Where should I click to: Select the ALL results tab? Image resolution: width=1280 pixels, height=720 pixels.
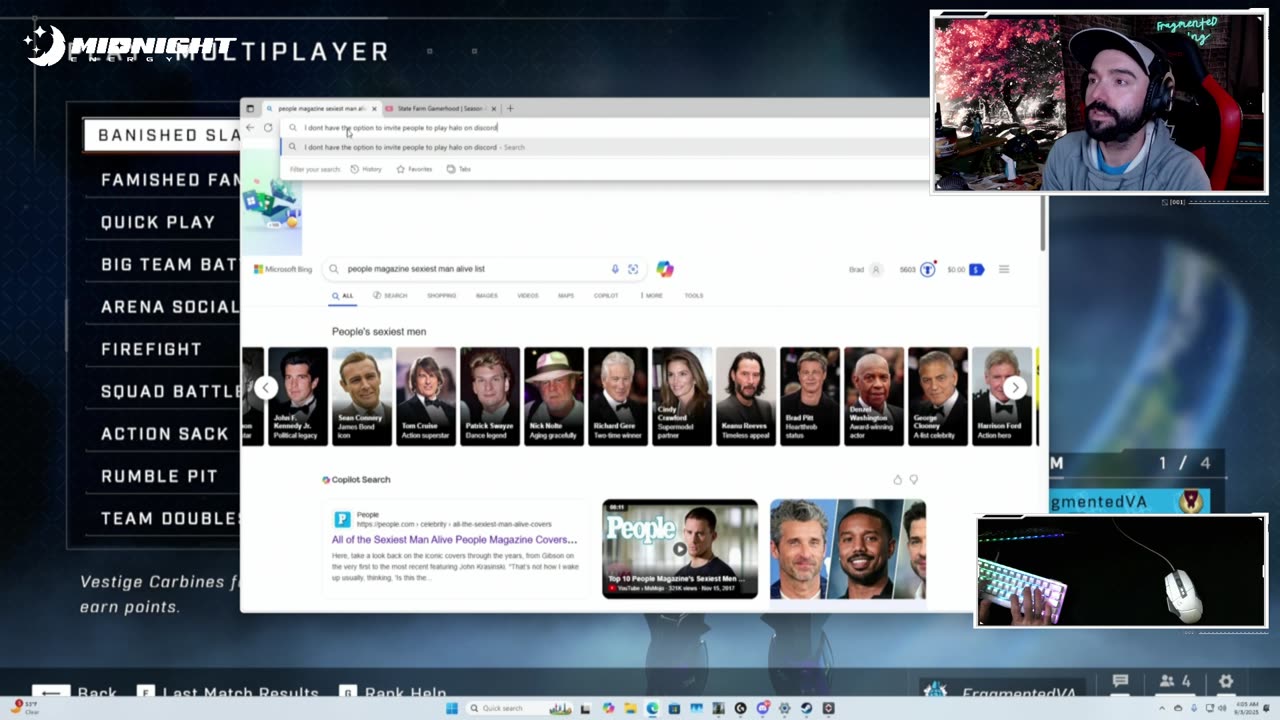click(x=343, y=296)
